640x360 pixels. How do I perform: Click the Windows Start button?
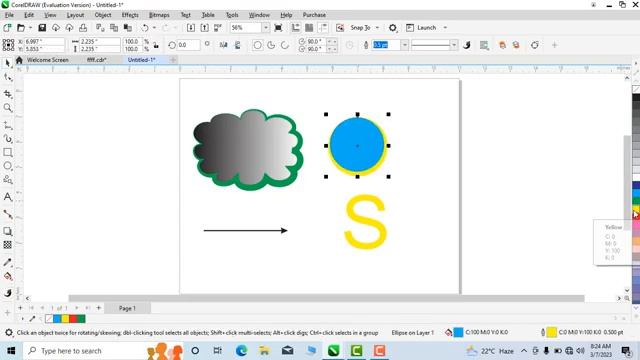(11, 351)
